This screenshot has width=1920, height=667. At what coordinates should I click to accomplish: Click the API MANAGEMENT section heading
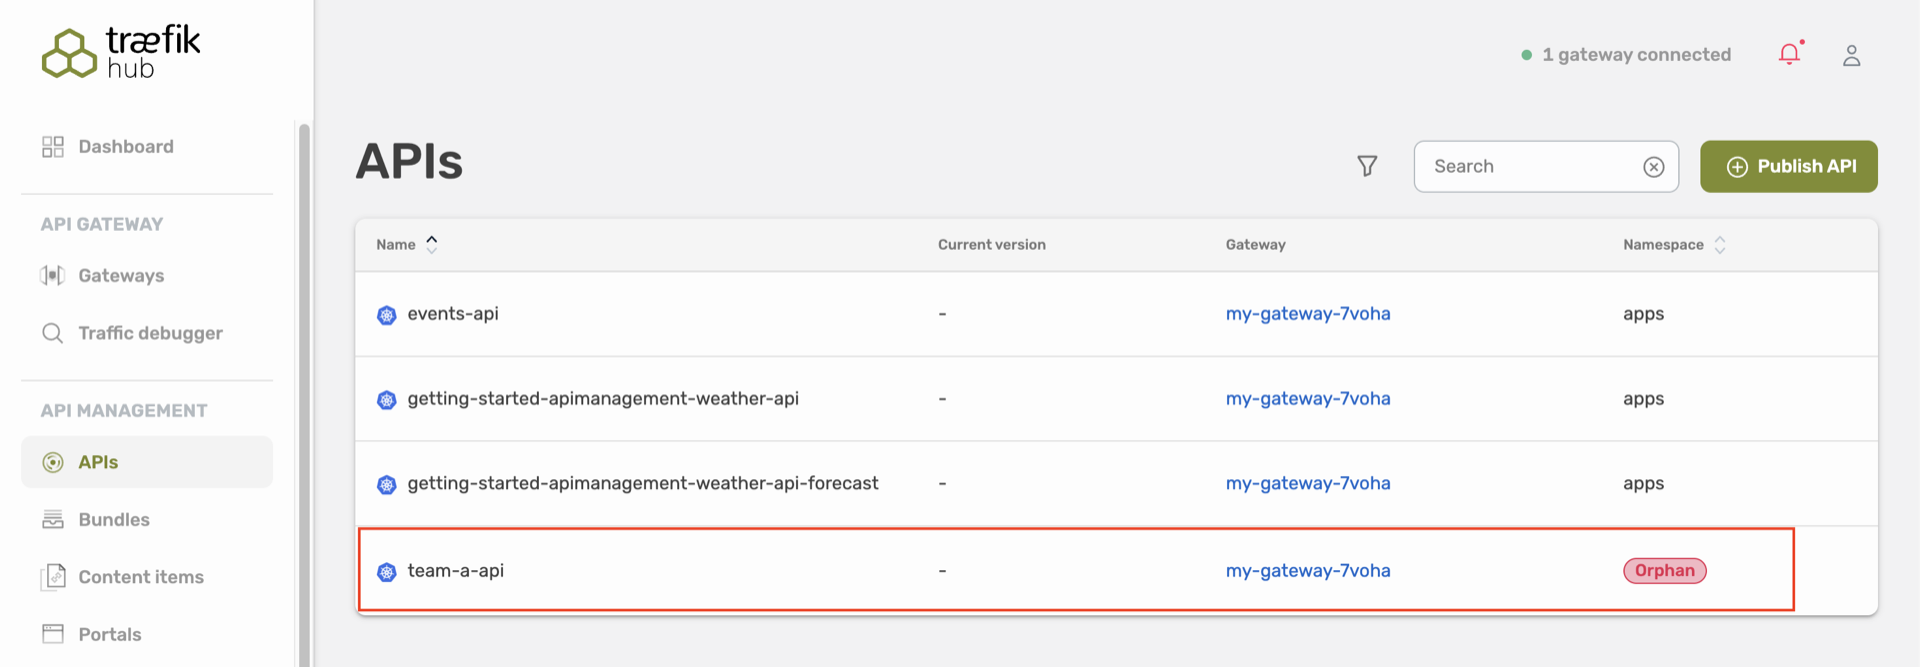(124, 411)
